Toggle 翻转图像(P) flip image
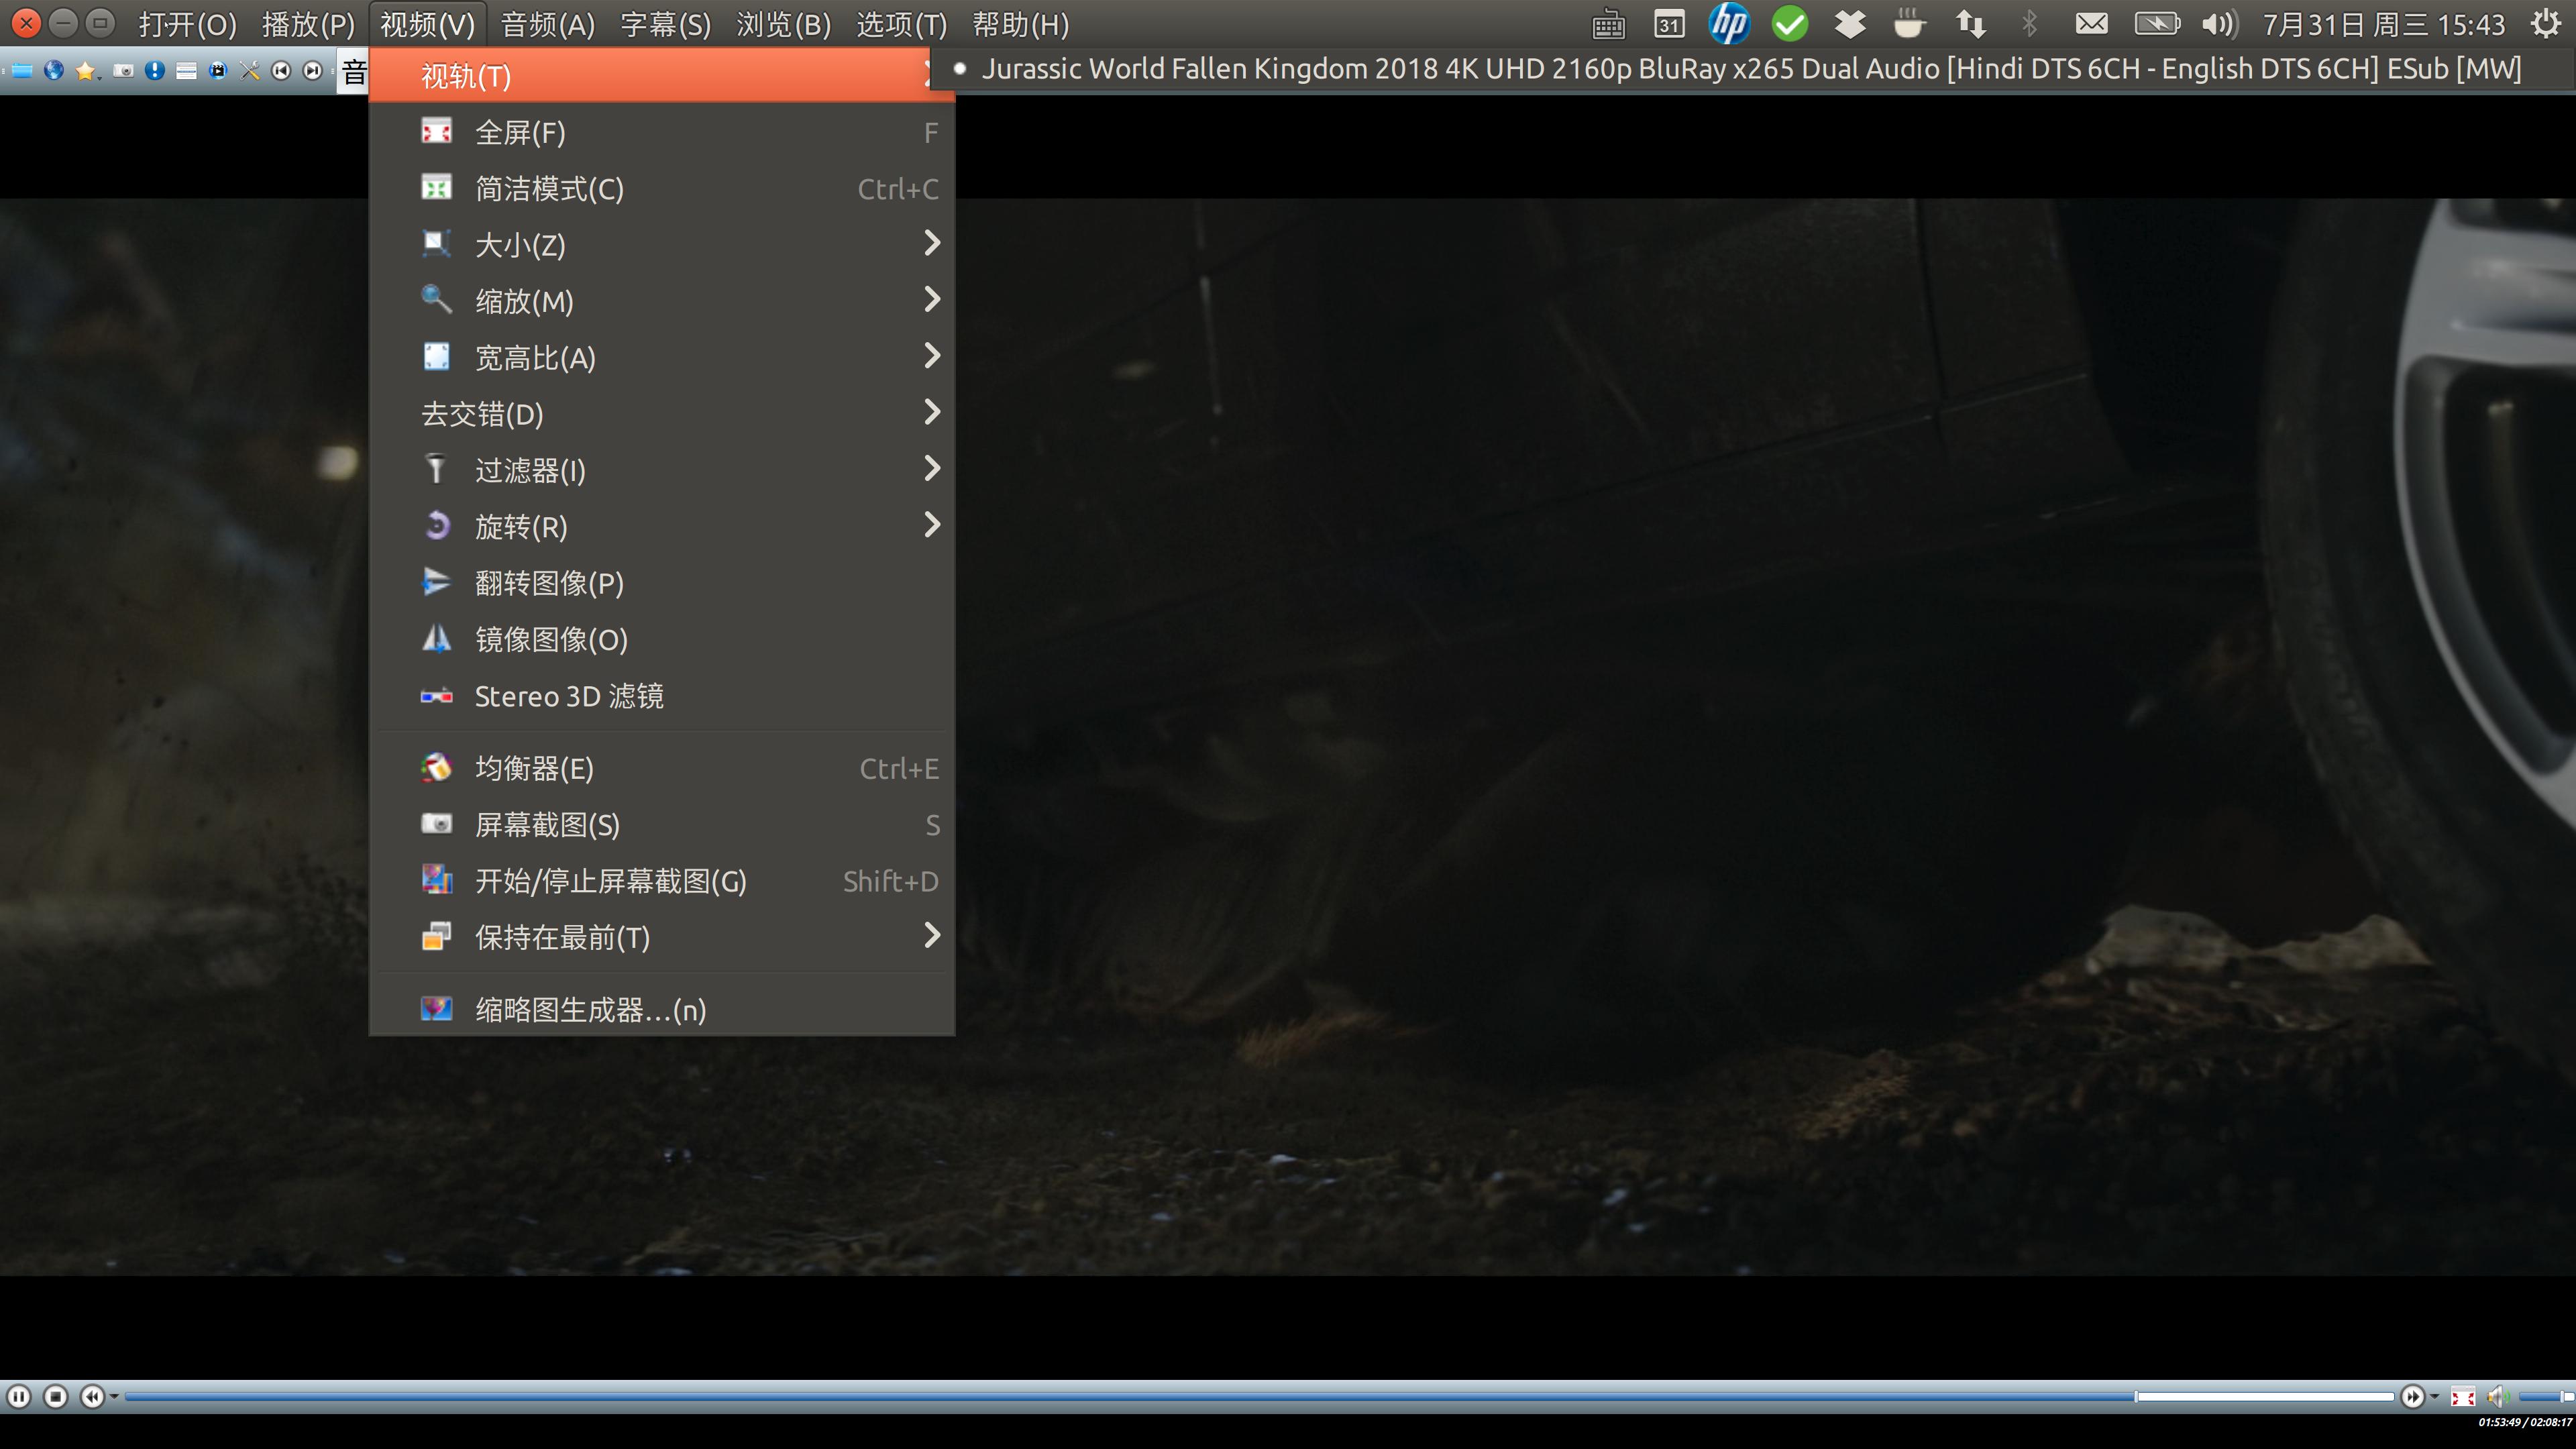Screen dimensions: 2576x1449 tap(662, 583)
